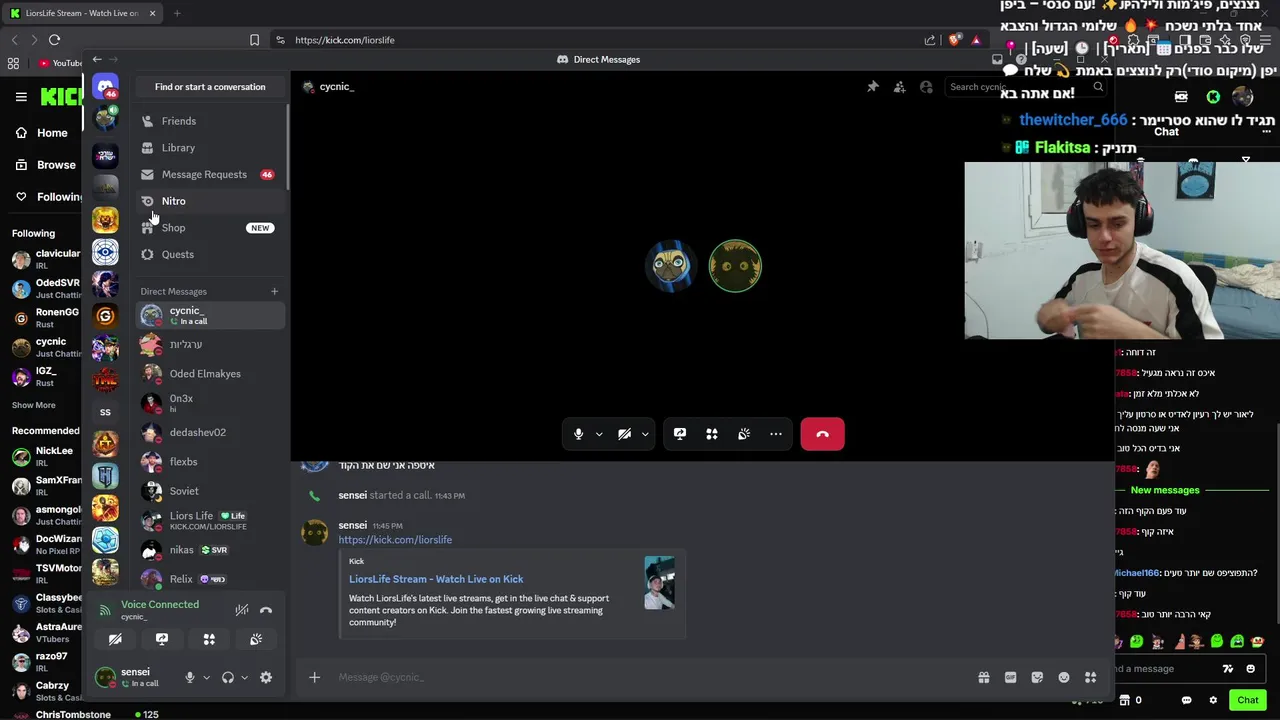
Task: Open pinned messages in cycnic_ chat
Action: pyautogui.click(x=873, y=87)
